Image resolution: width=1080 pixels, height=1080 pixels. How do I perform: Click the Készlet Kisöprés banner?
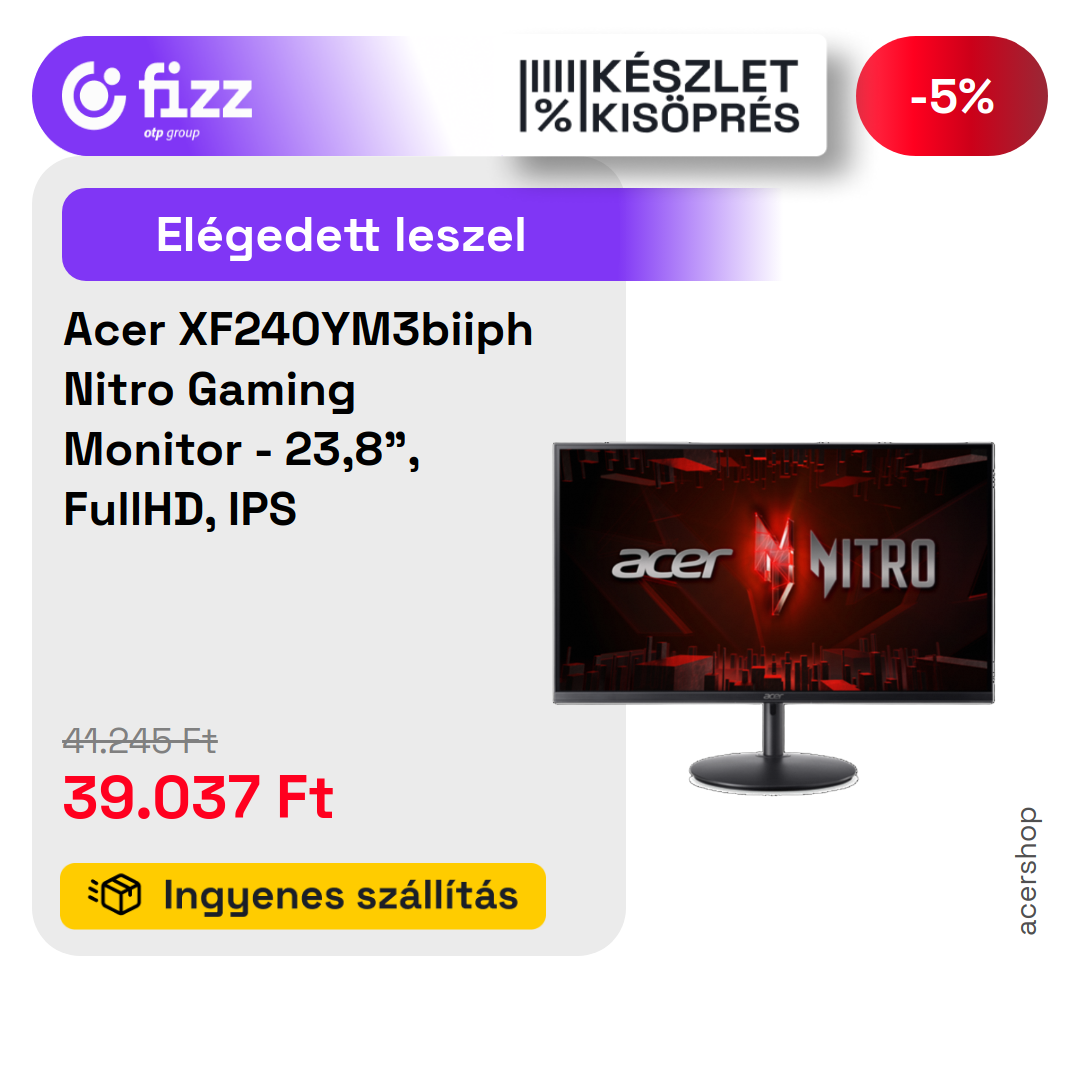(x=660, y=96)
